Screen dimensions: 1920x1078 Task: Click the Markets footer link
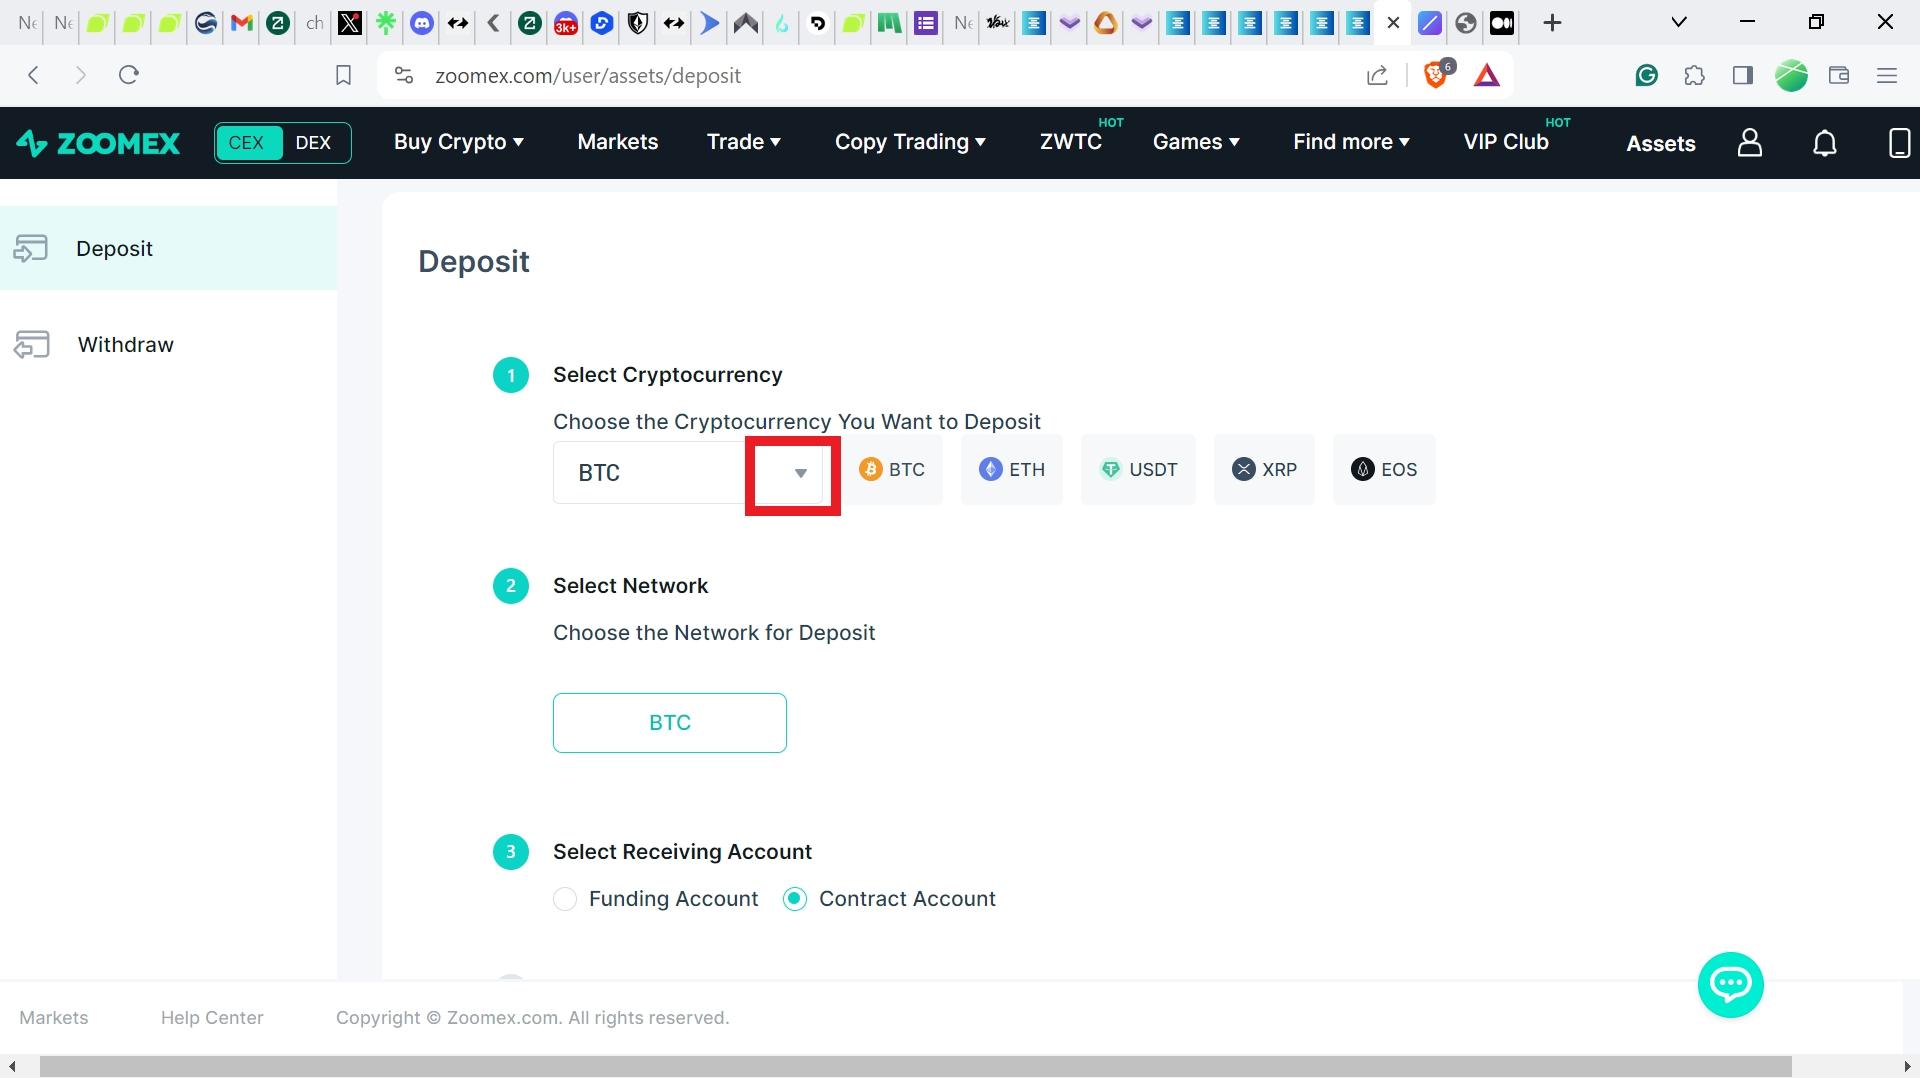(x=54, y=1018)
